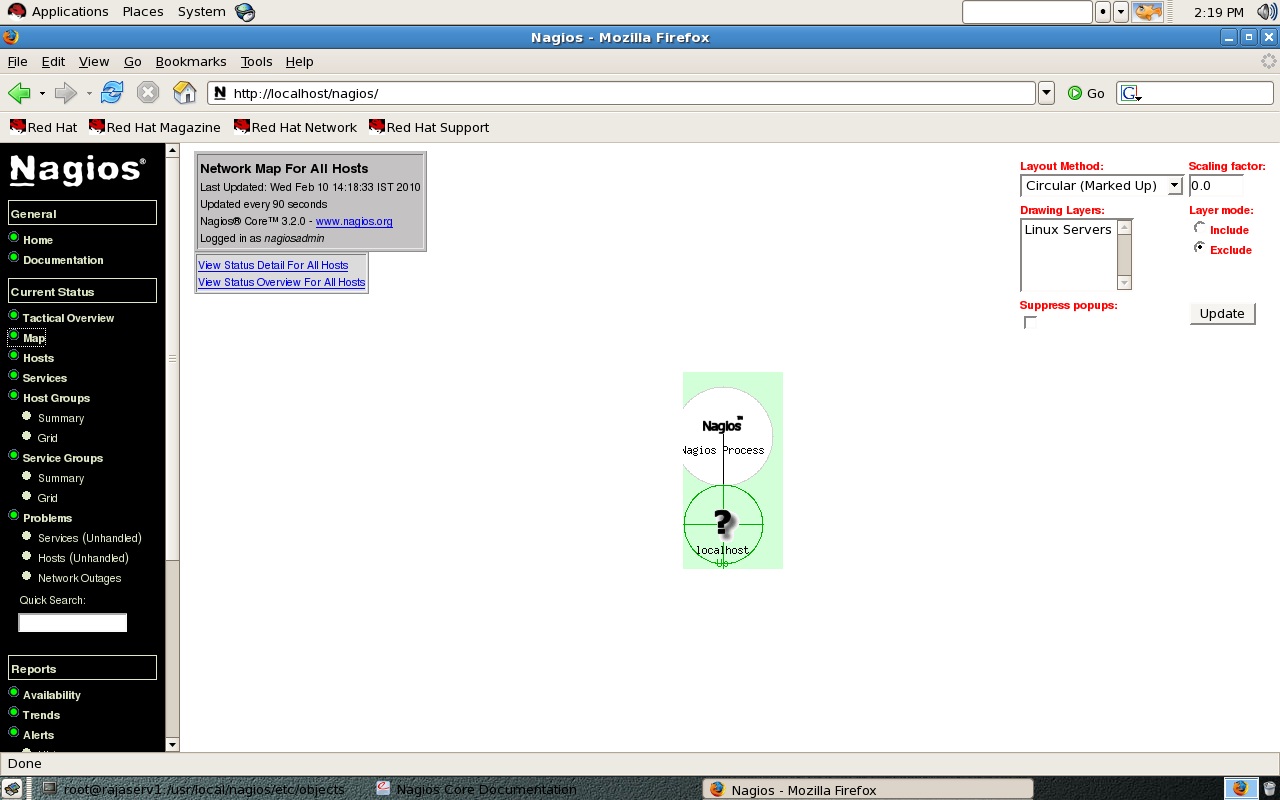Open the Tools menu

point(257,61)
